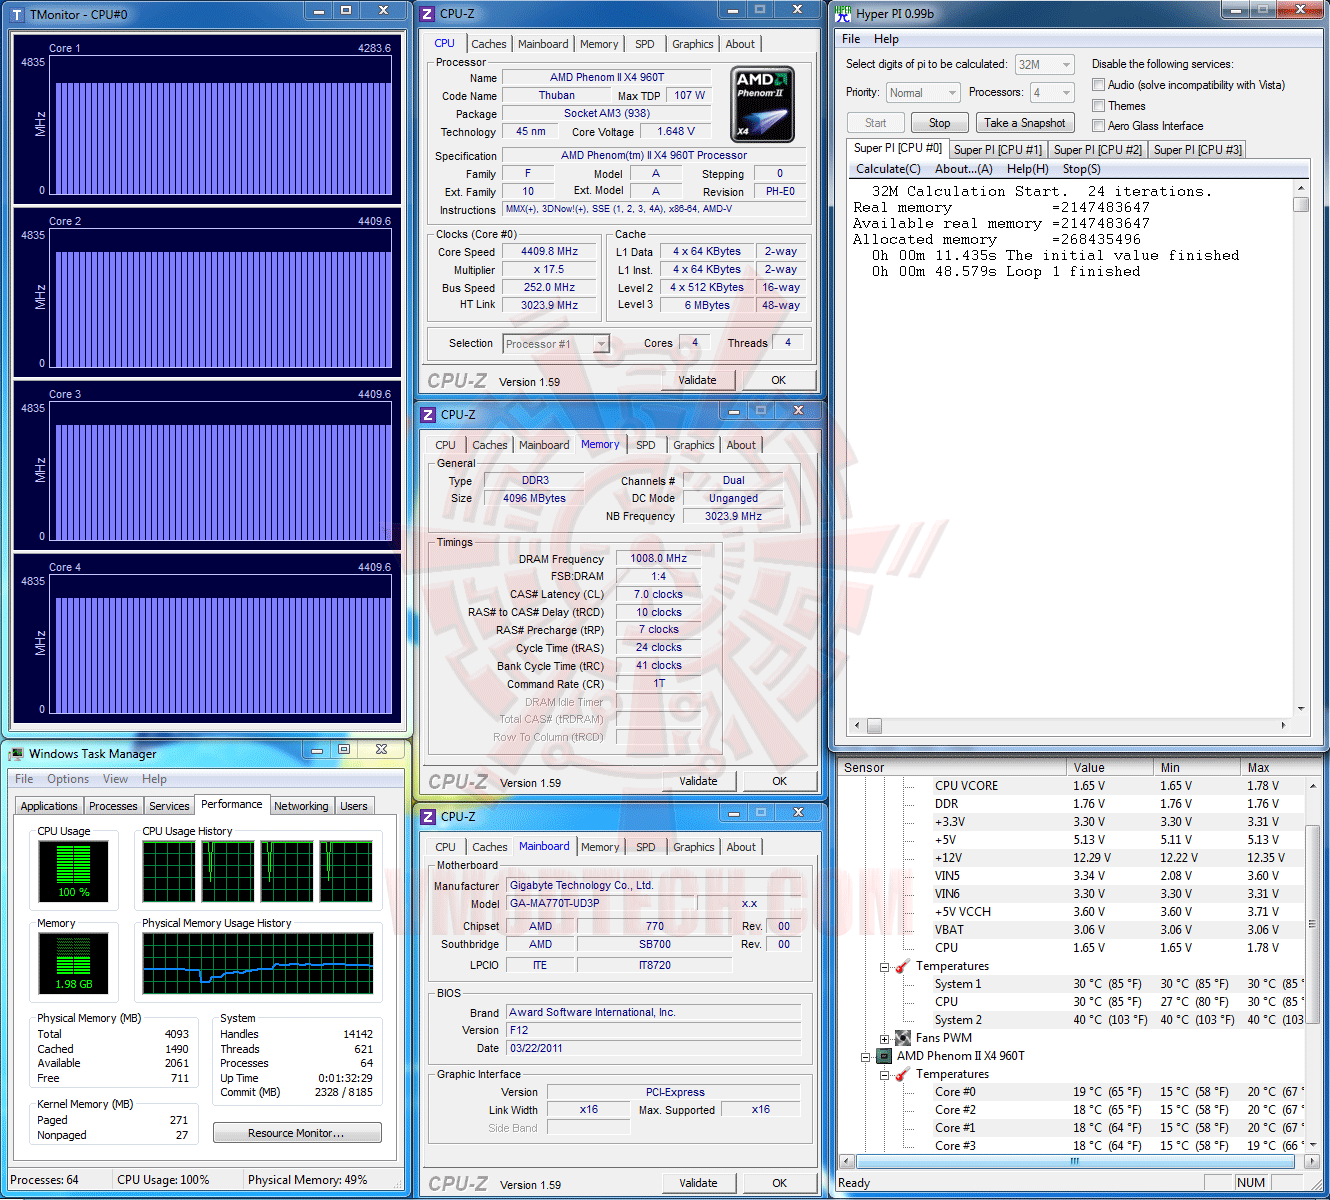Click the Sensor column header
The image size is (1330, 1200).
coord(953,768)
